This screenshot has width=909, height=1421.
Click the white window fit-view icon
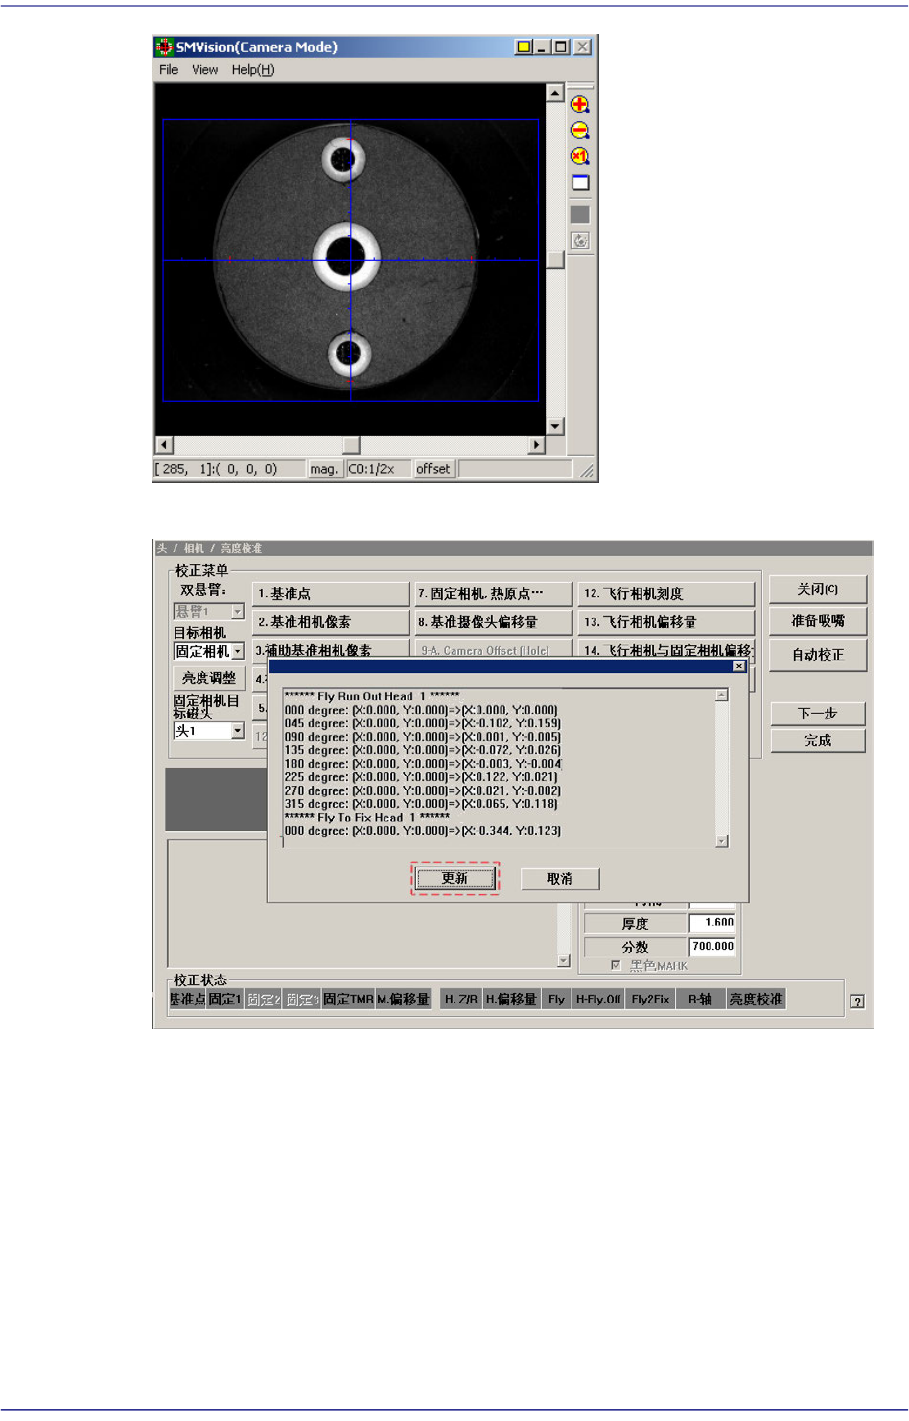pos(580,183)
